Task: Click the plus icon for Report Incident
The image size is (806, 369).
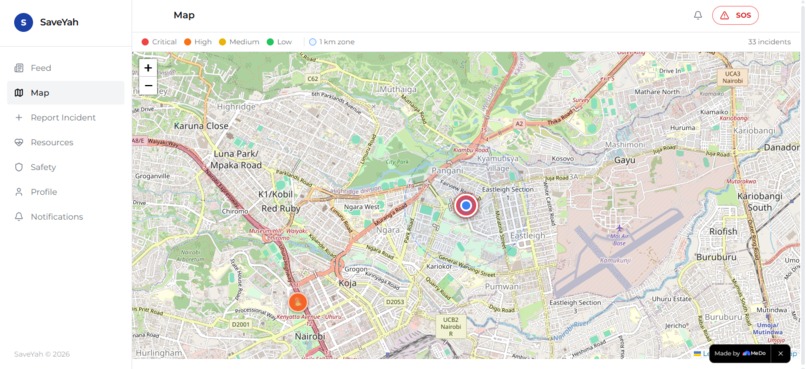Action: click(19, 118)
